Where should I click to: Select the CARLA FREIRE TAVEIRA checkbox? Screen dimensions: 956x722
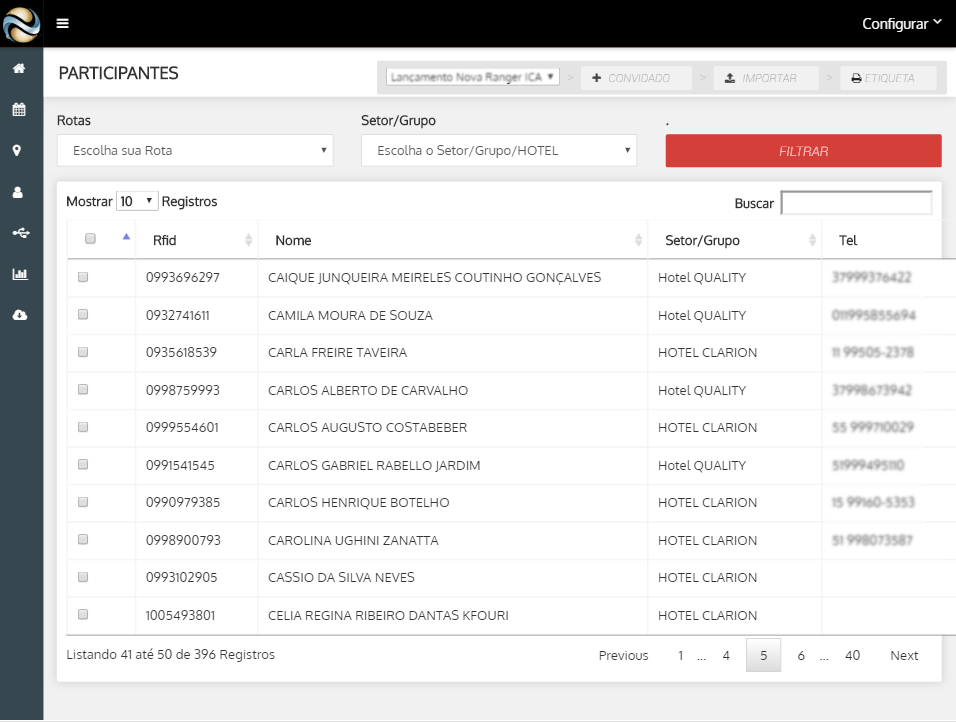coord(83,352)
